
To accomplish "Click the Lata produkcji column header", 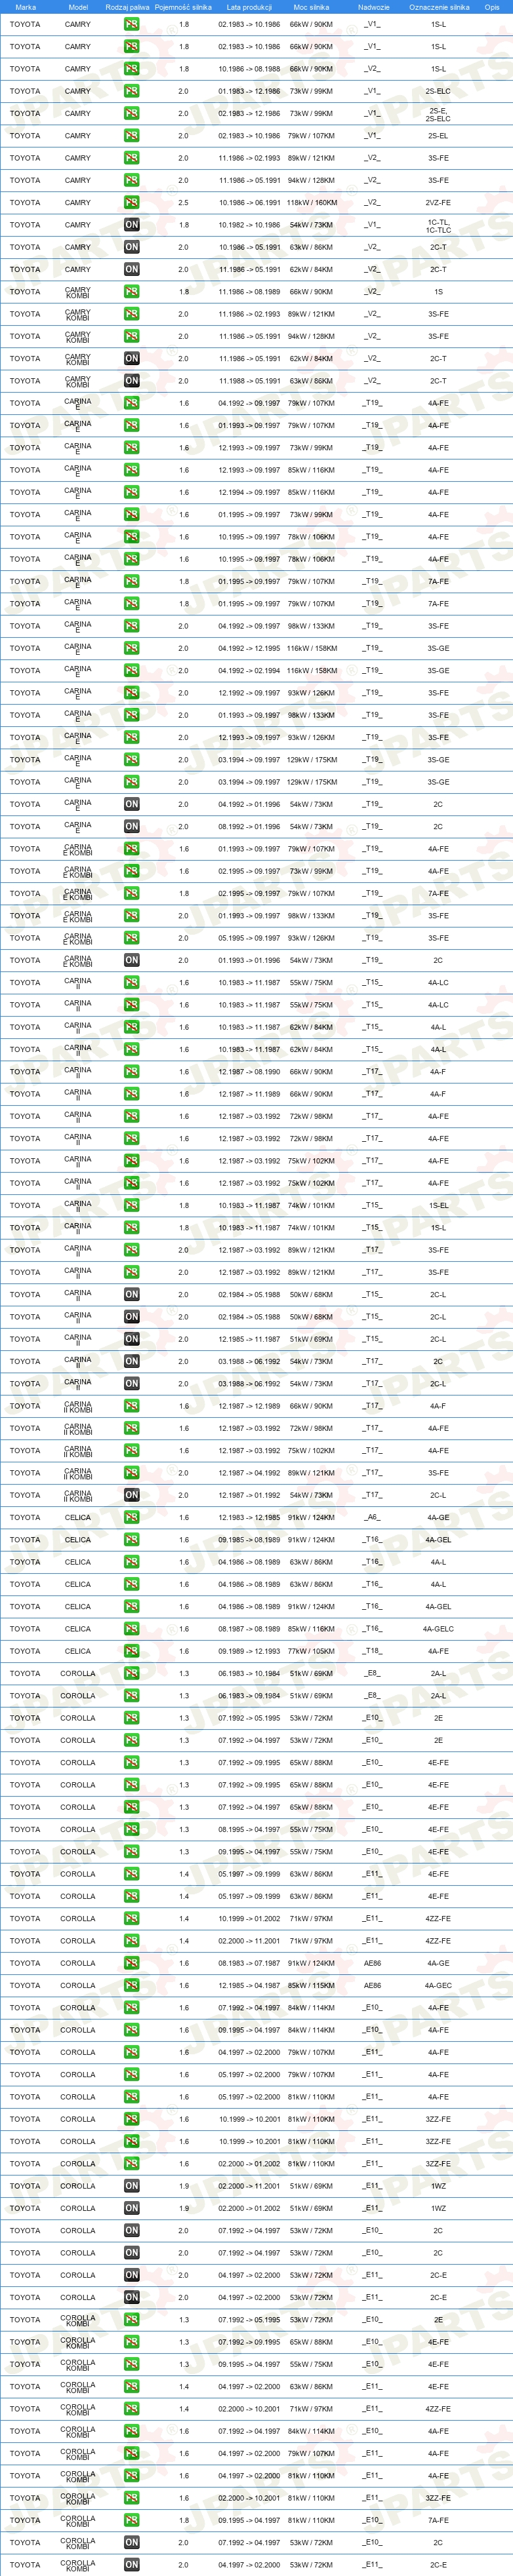I will pos(249,7).
